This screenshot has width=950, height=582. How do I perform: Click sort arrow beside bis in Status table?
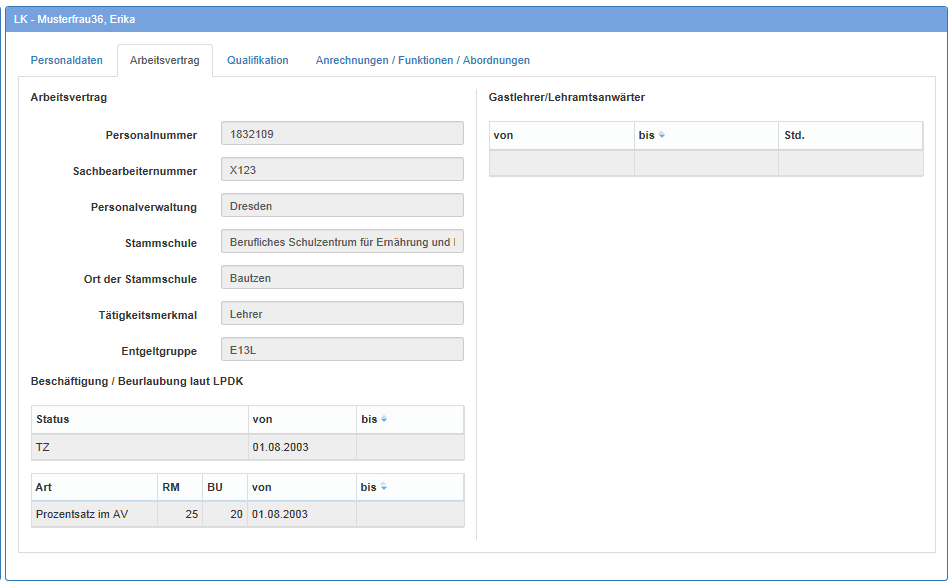click(x=384, y=419)
